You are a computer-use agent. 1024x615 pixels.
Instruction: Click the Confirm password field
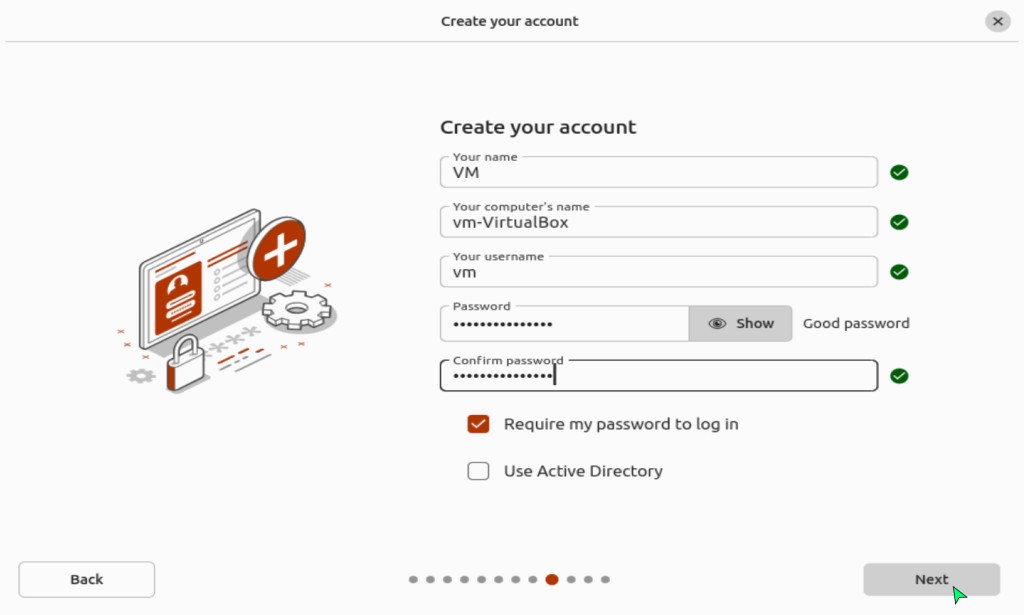658,376
